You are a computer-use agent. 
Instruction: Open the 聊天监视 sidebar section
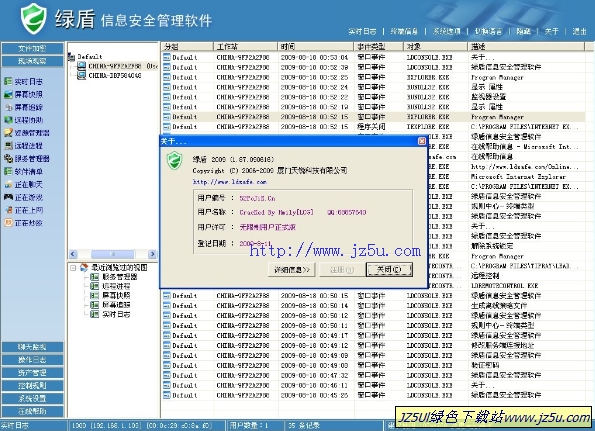point(32,347)
